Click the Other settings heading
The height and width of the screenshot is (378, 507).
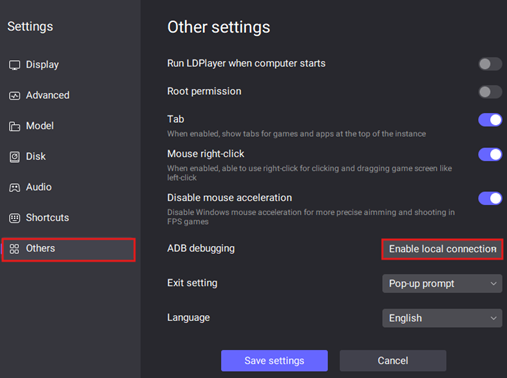click(x=219, y=27)
